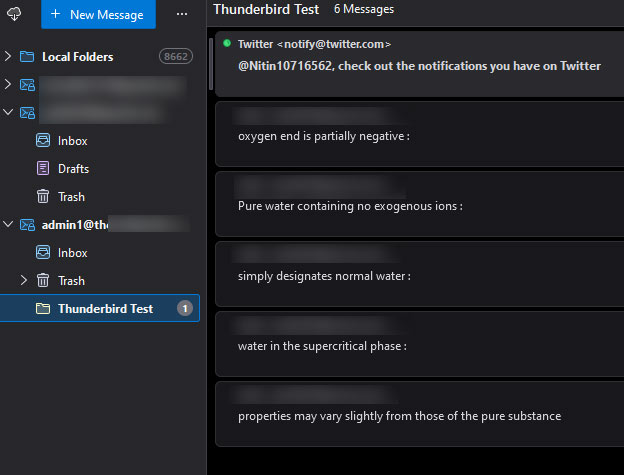Click the Thunderbird Test header title
The height and width of the screenshot is (475, 624).
point(266,9)
